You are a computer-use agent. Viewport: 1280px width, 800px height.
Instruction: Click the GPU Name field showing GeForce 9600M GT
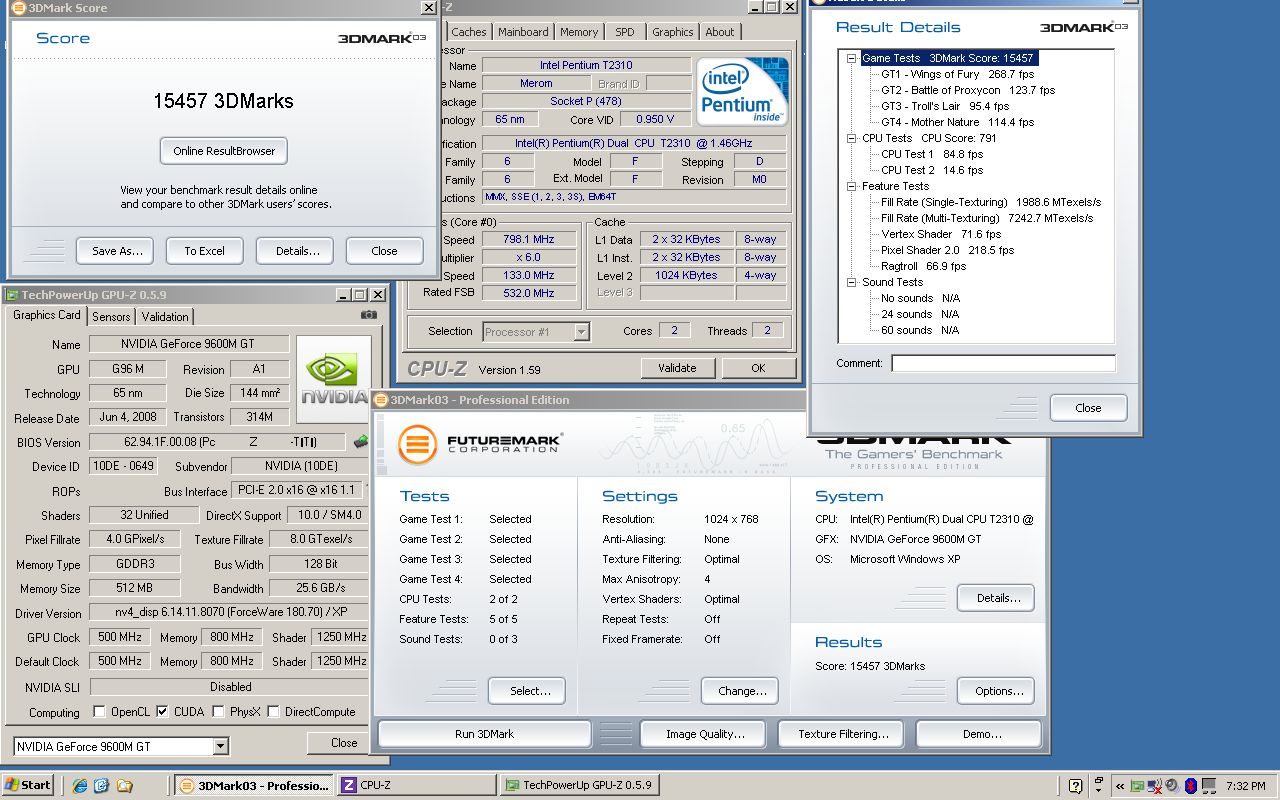189,344
